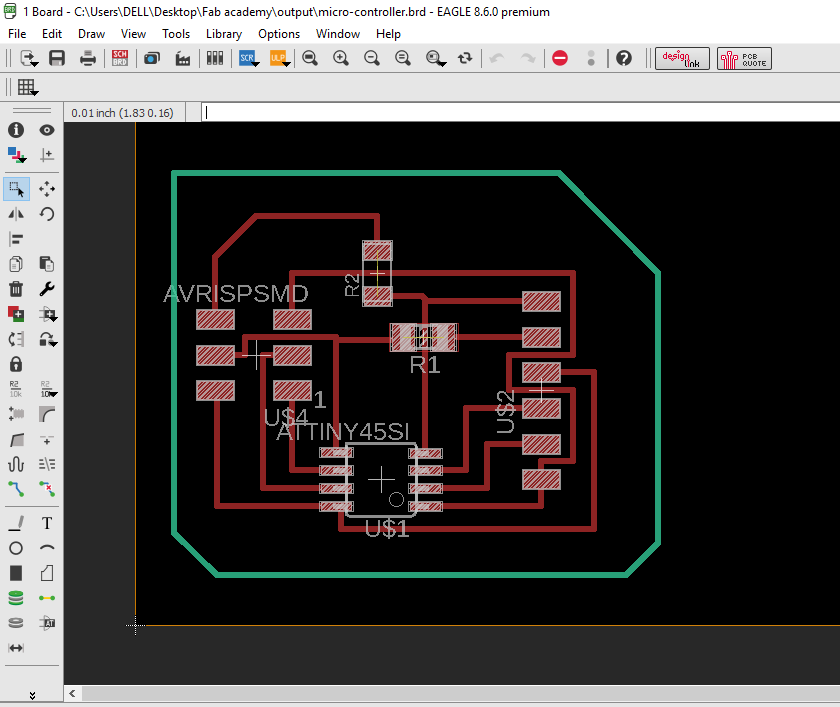Select the Dimension tool
Image resolution: width=840 pixels, height=707 pixels.
(x=16, y=648)
